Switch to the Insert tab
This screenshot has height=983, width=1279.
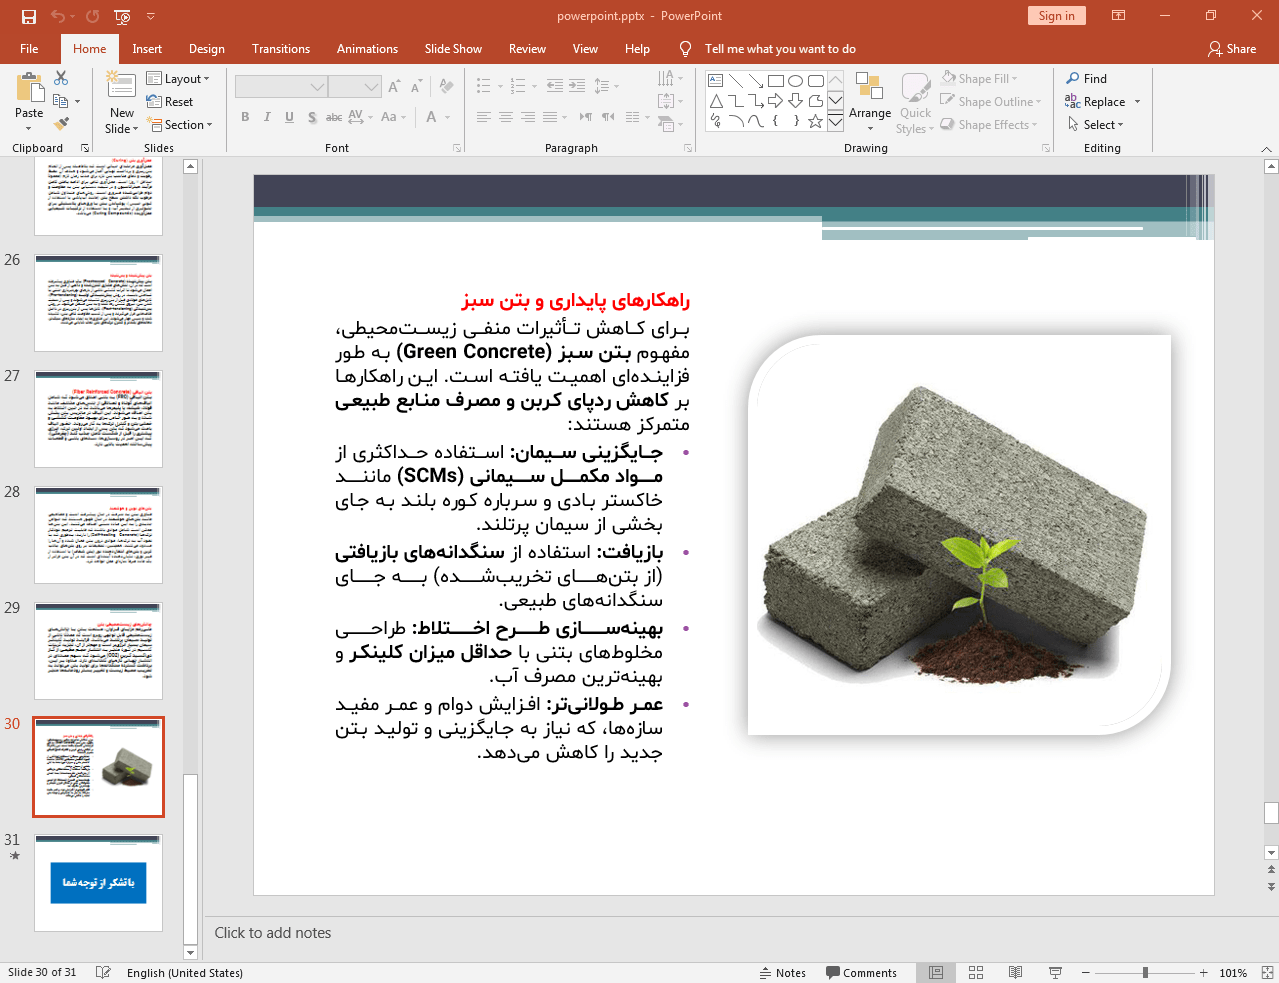(x=147, y=48)
